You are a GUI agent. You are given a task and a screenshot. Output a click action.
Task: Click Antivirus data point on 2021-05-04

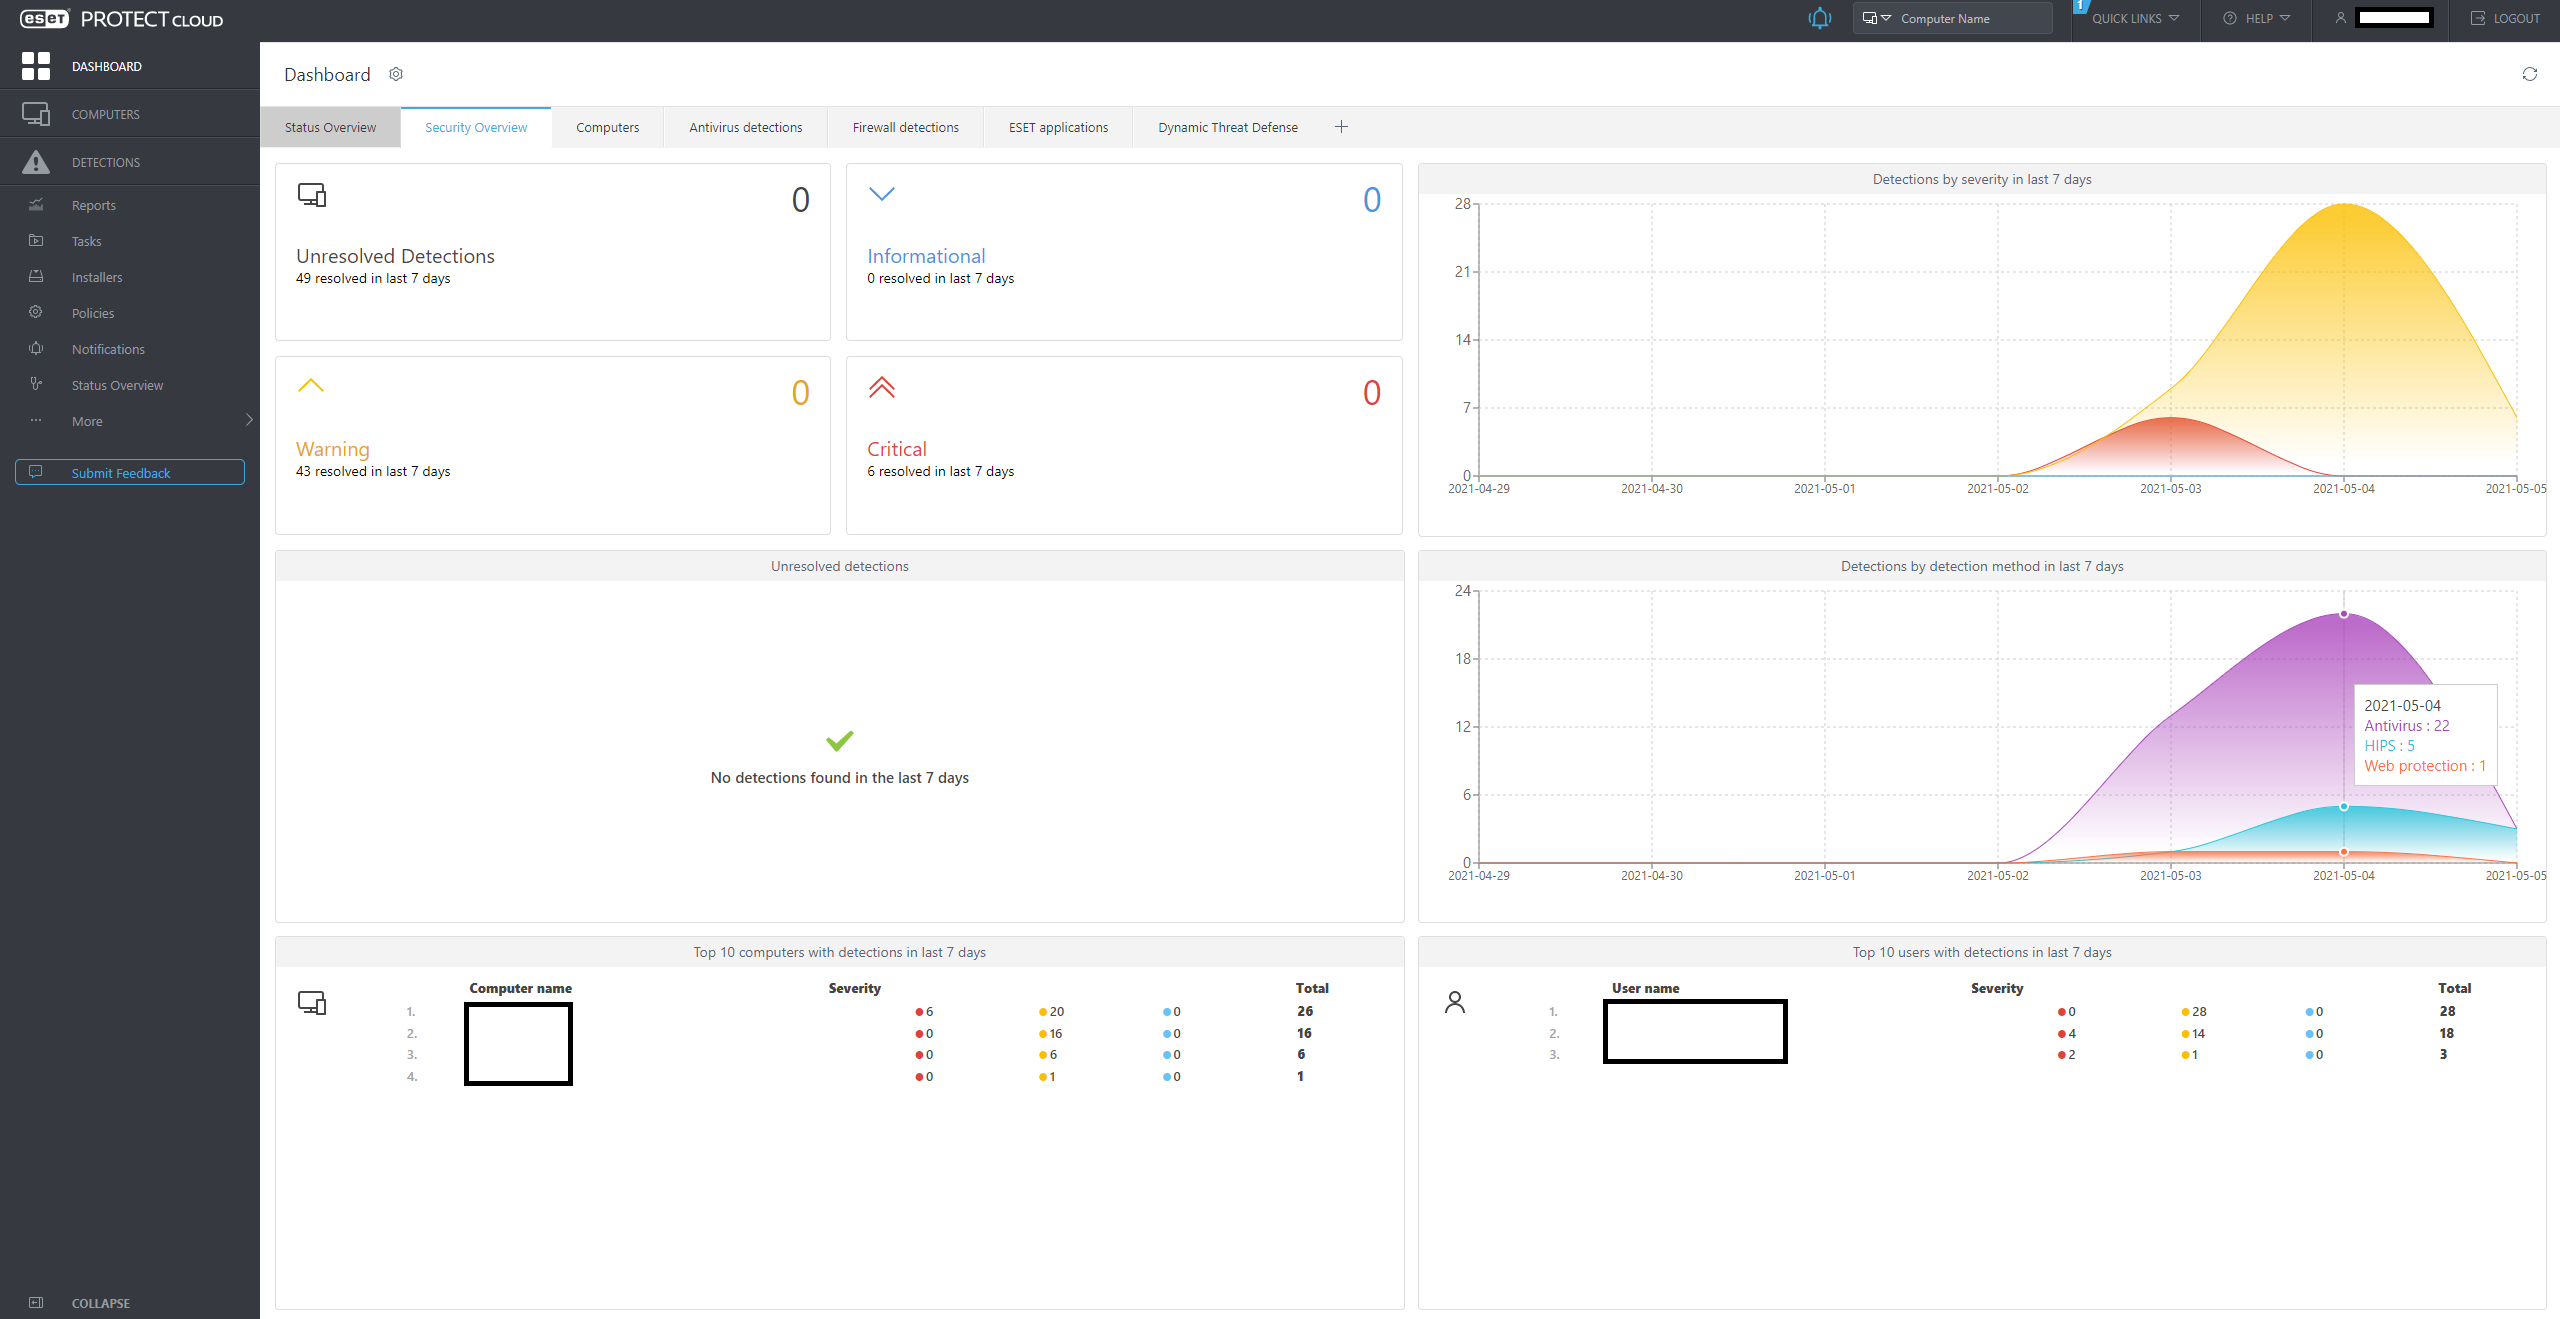pyautogui.click(x=2343, y=614)
